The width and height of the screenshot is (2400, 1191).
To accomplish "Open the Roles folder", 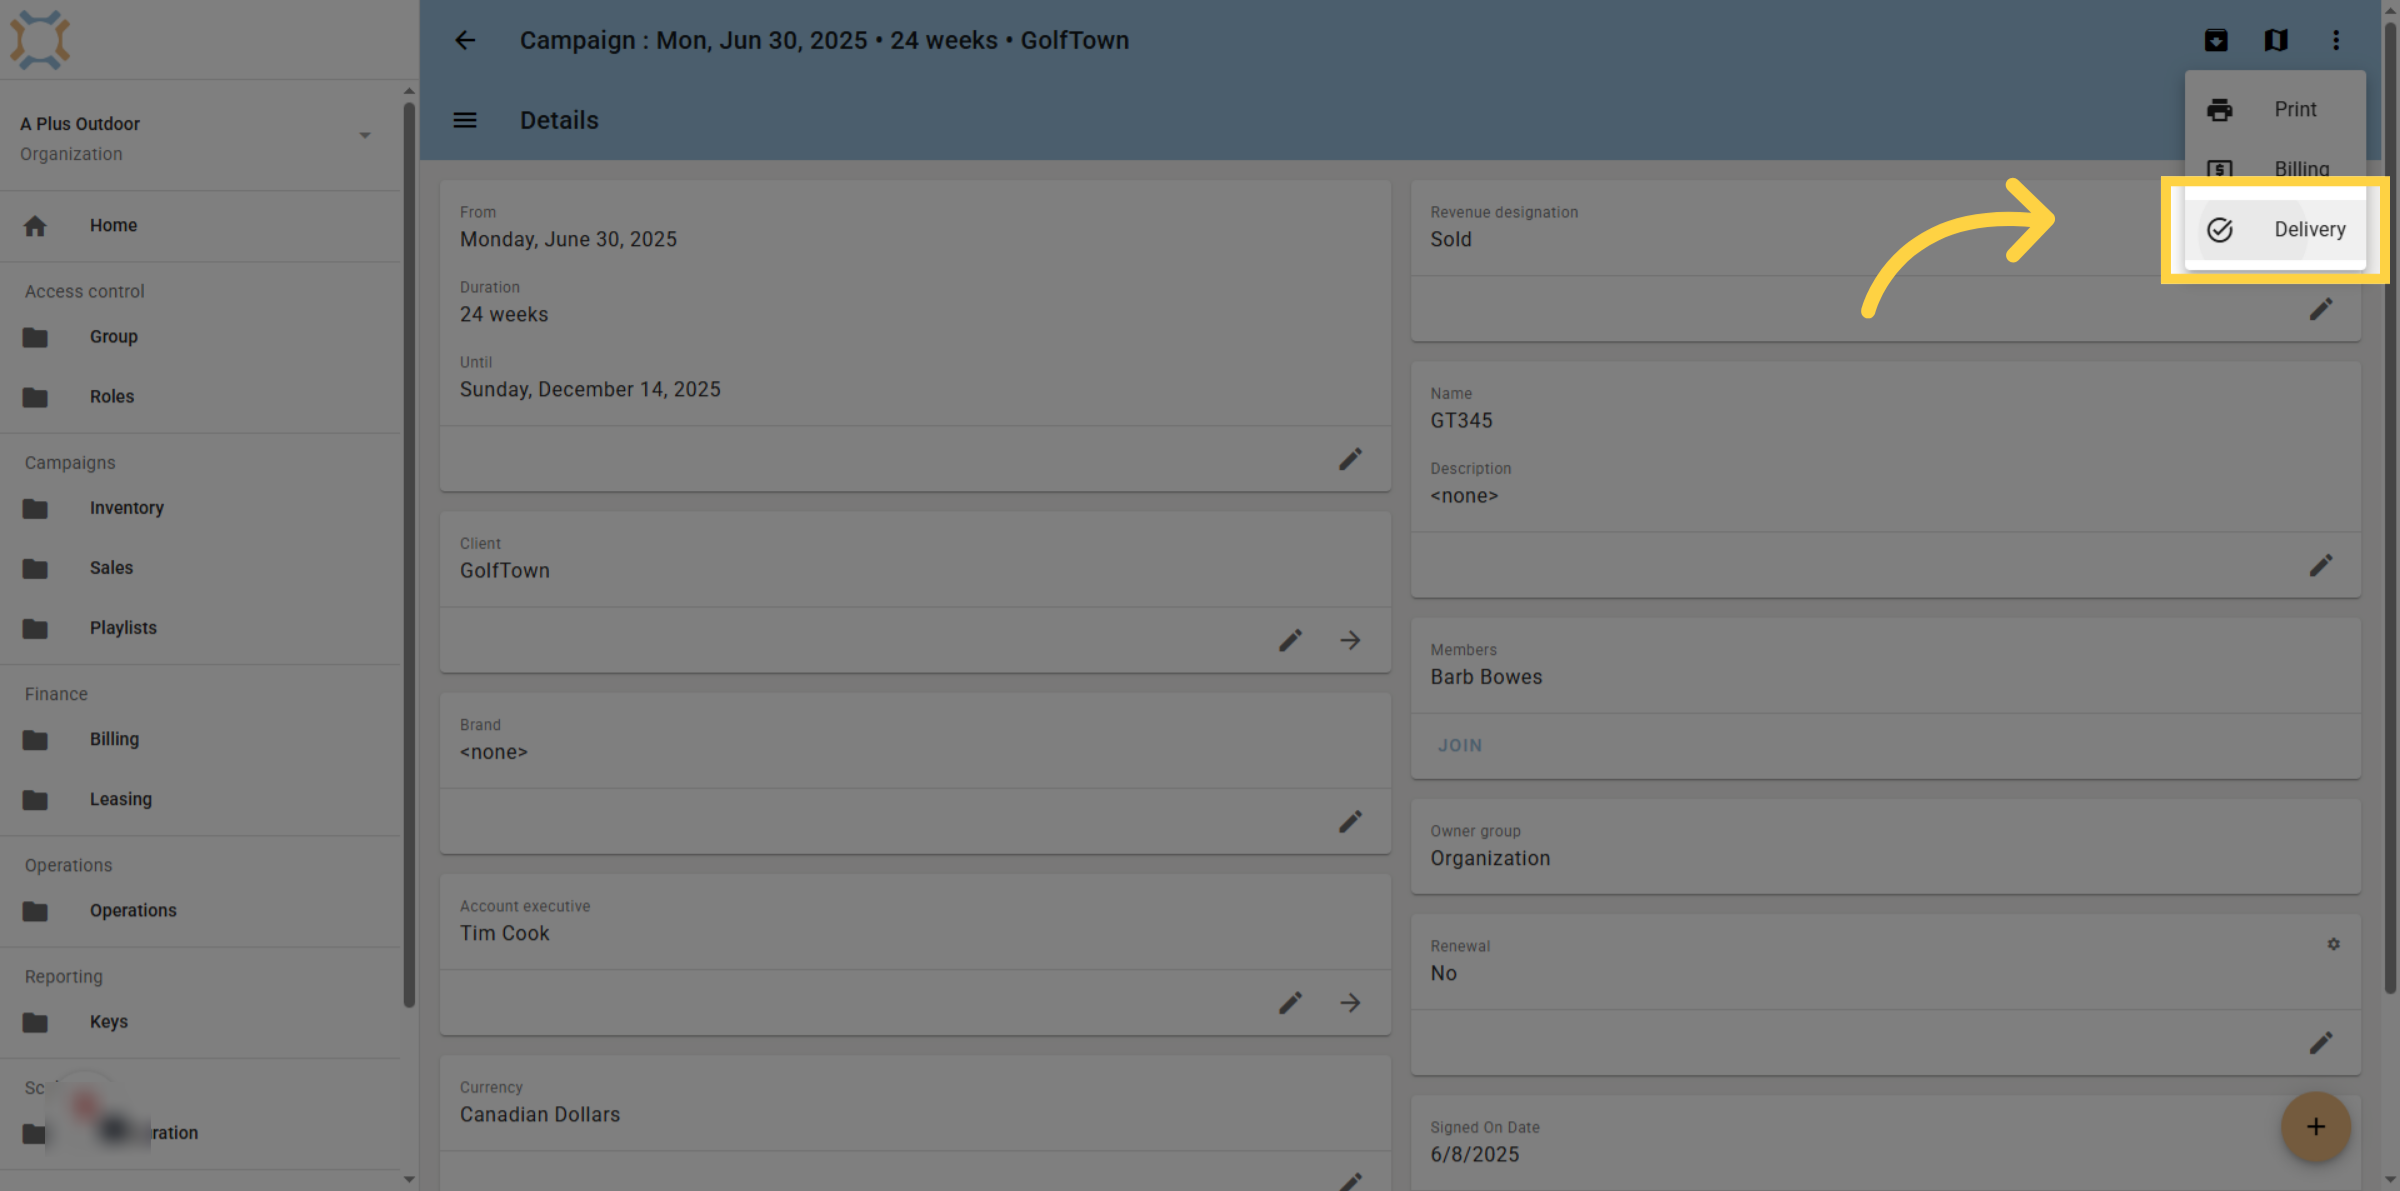I will (200, 397).
